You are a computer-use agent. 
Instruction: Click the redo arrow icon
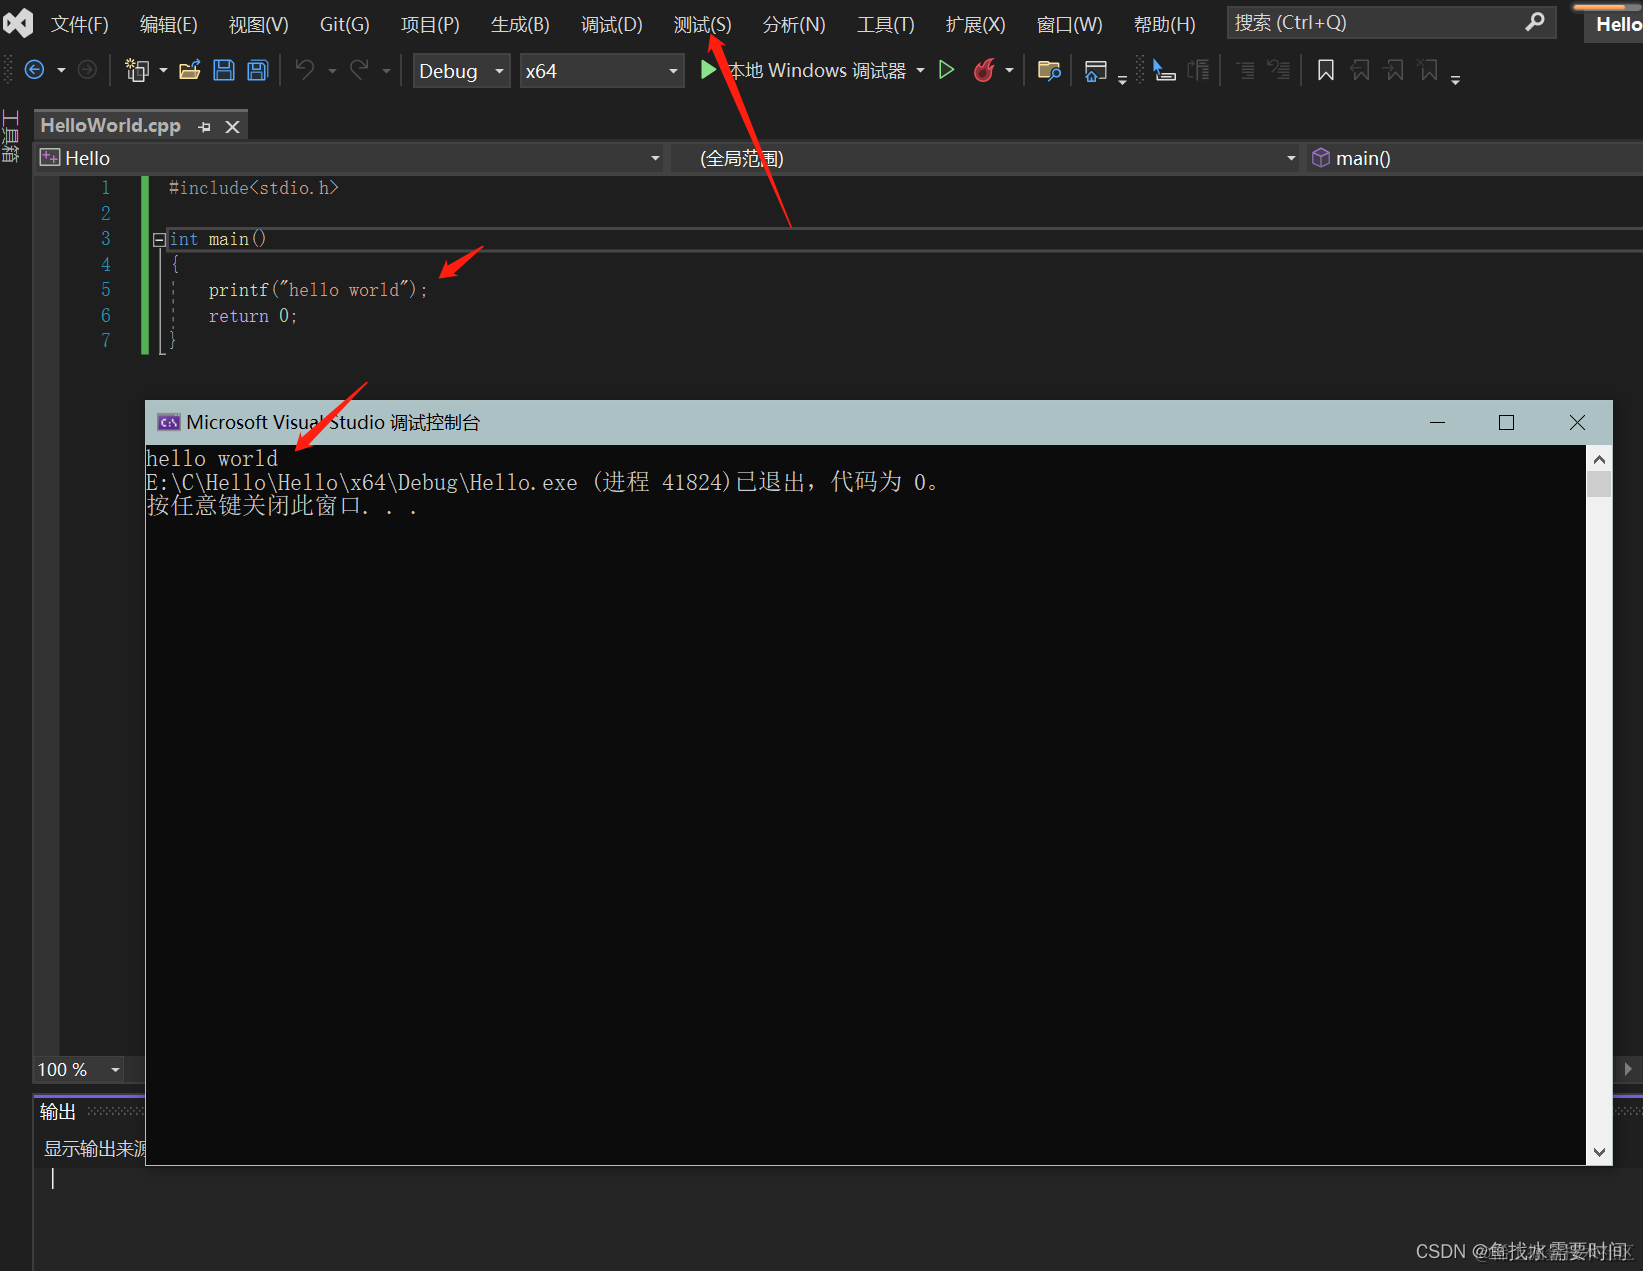click(x=359, y=70)
